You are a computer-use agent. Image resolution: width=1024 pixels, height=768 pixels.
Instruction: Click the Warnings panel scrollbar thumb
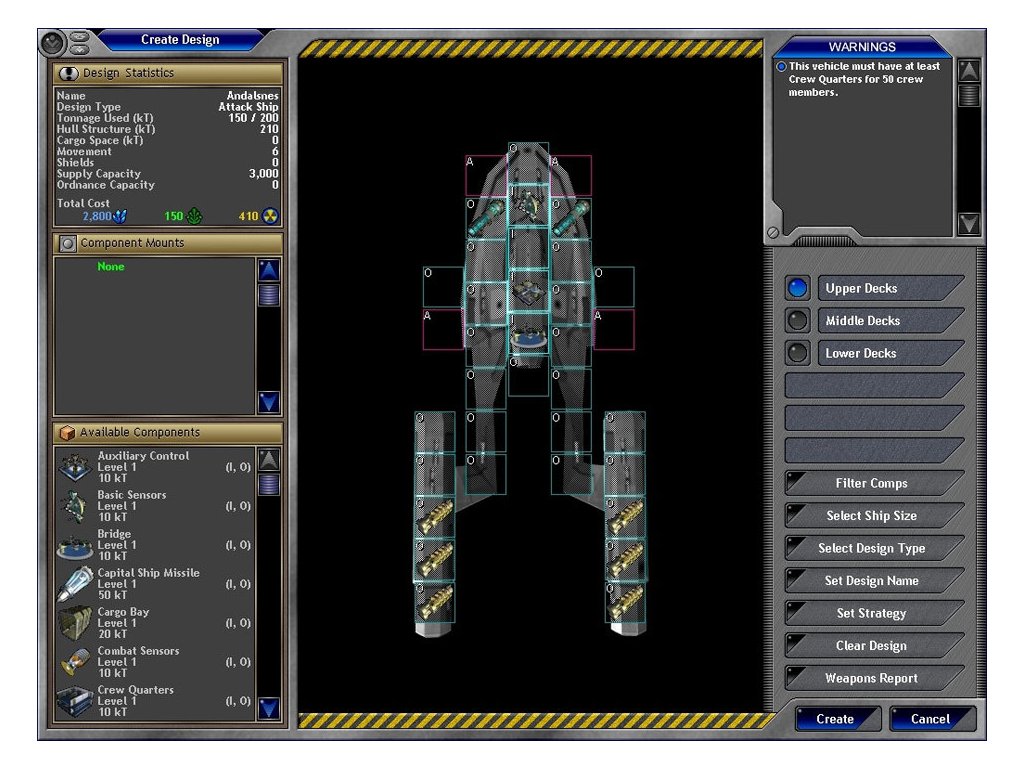(x=968, y=95)
